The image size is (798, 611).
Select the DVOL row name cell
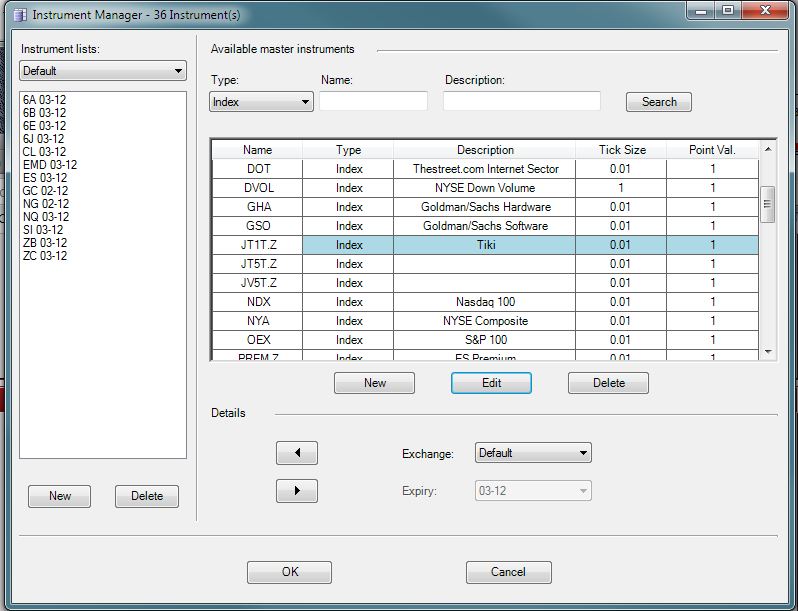click(x=258, y=188)
